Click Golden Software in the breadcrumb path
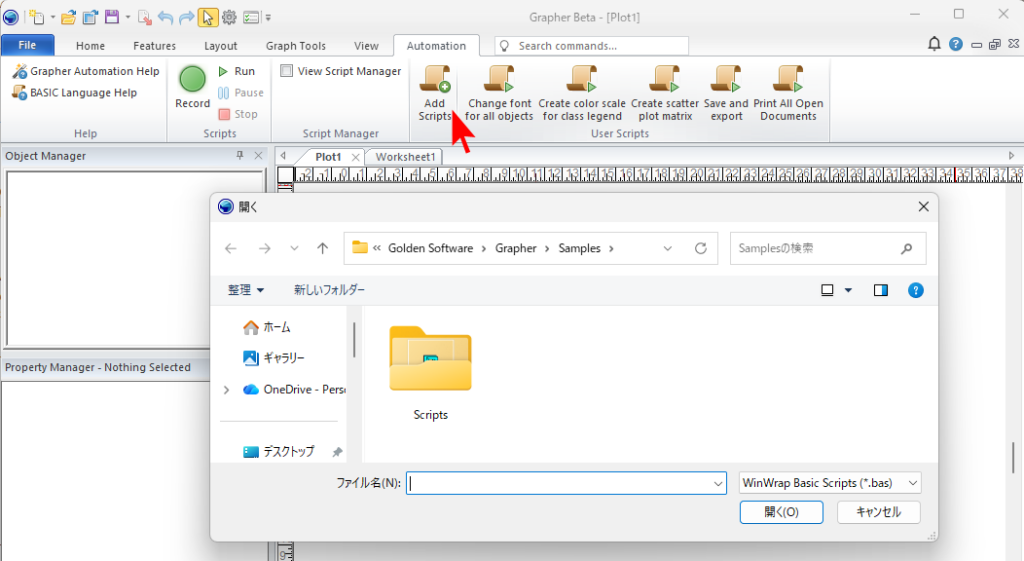Screen dimensions: 1024x561 tap(430, 248)
